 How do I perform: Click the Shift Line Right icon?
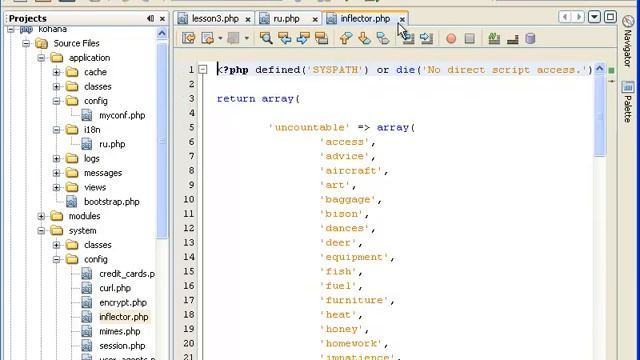coord(426,38)
